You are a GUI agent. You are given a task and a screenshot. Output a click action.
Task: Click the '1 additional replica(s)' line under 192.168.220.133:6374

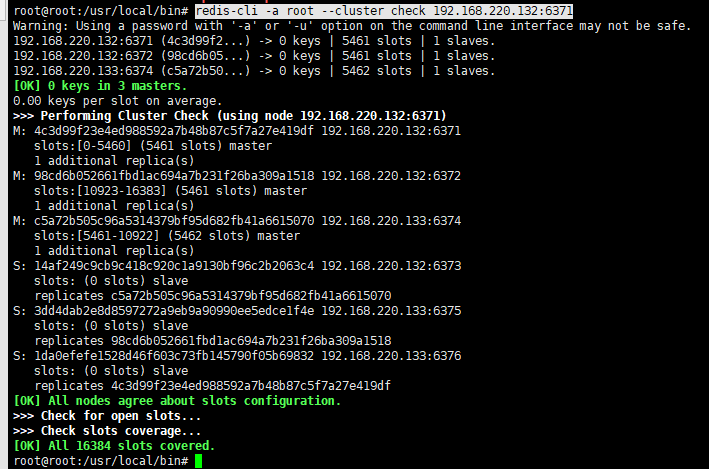pyautogui.click(x=114, y=251)
